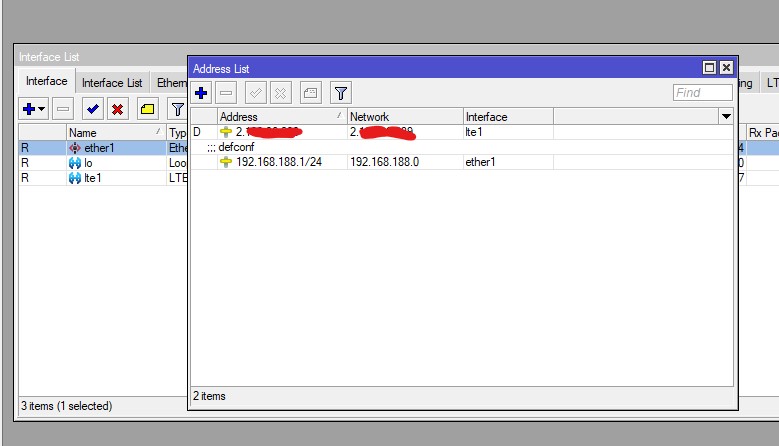Click red disable X in Interface List
779x446 pixels.
tap(117, 109)
